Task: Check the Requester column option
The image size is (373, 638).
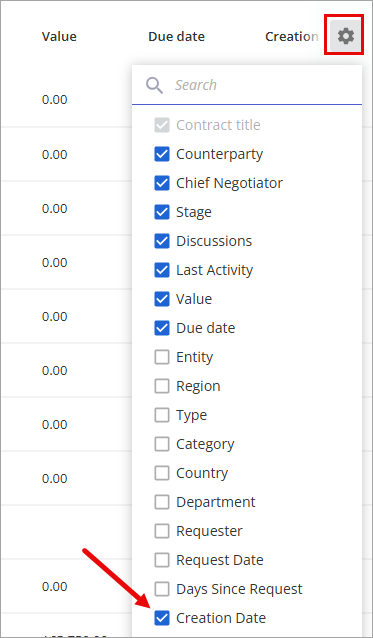Action: point(162,531)
